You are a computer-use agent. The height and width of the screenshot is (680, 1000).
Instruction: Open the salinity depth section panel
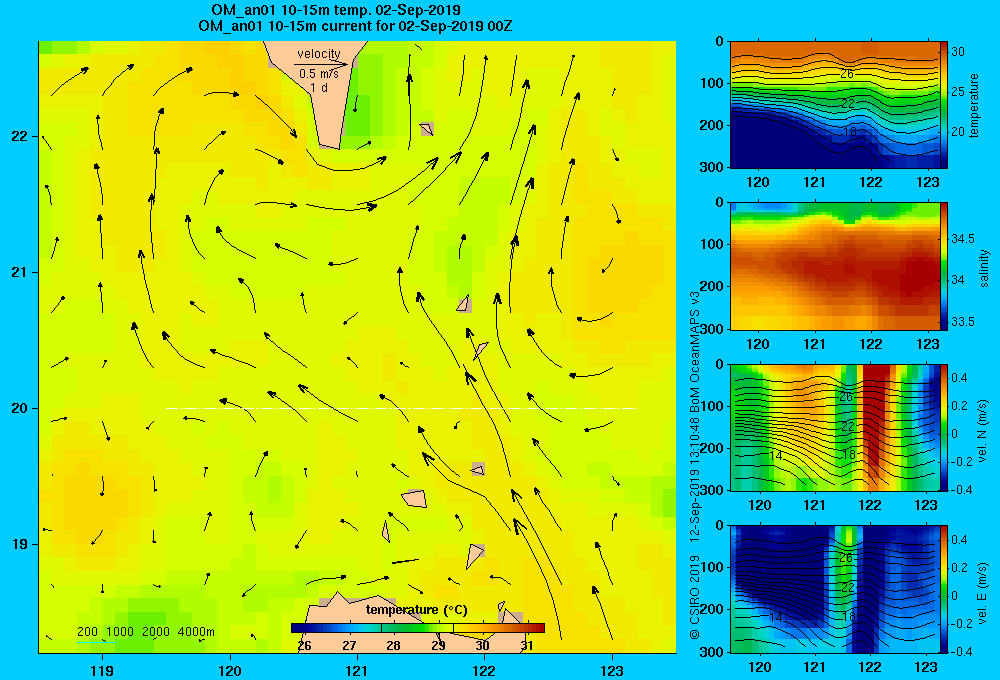(835, 266)
